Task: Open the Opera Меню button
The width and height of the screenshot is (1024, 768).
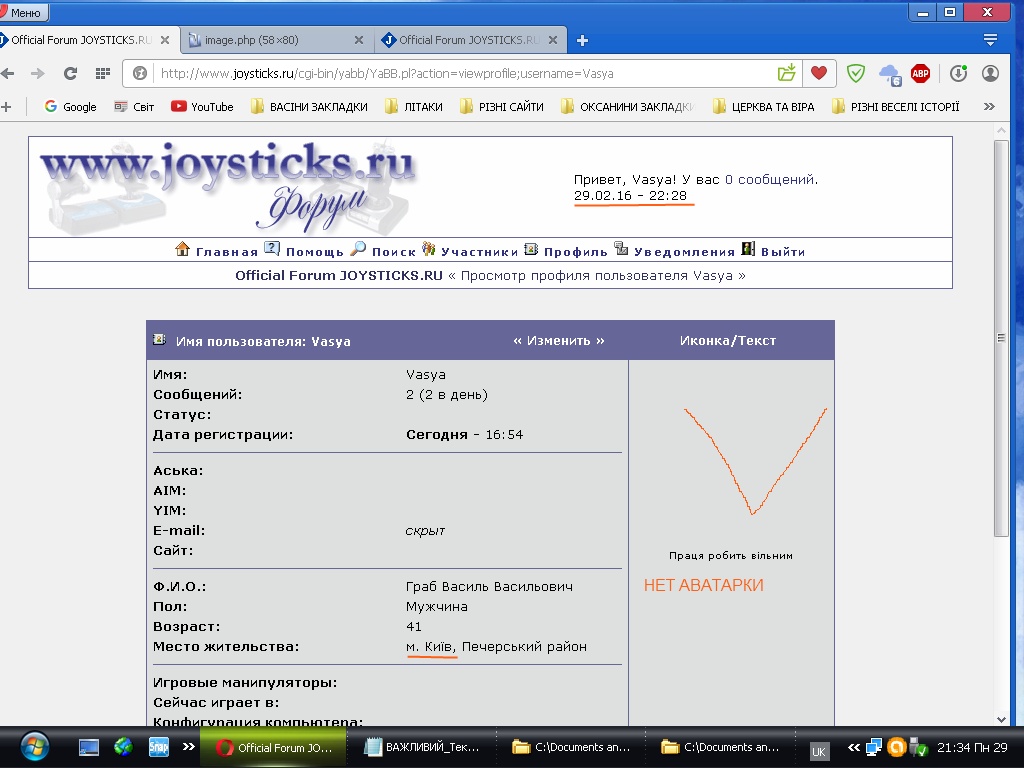Action: pyautogui.click(x=24, y=12)
